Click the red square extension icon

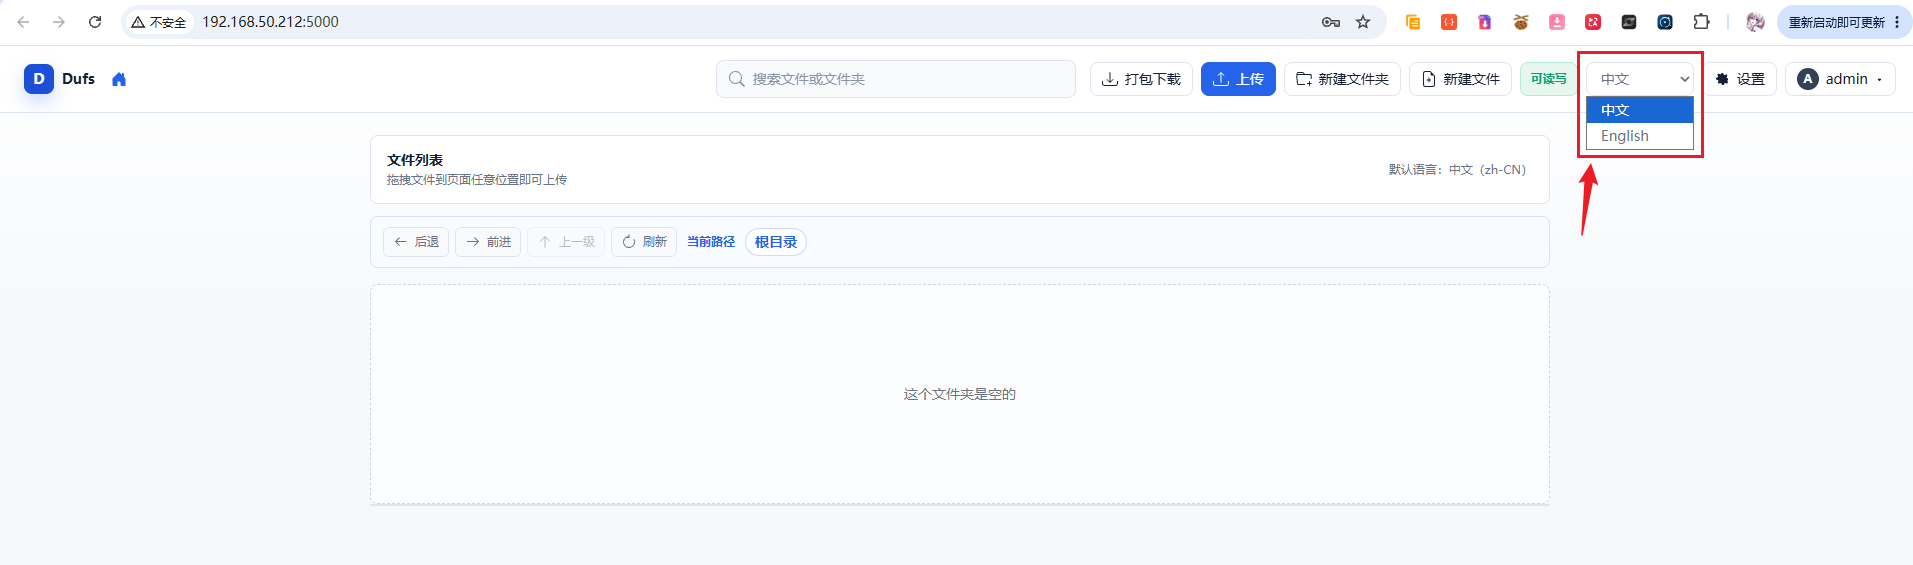1593,22
